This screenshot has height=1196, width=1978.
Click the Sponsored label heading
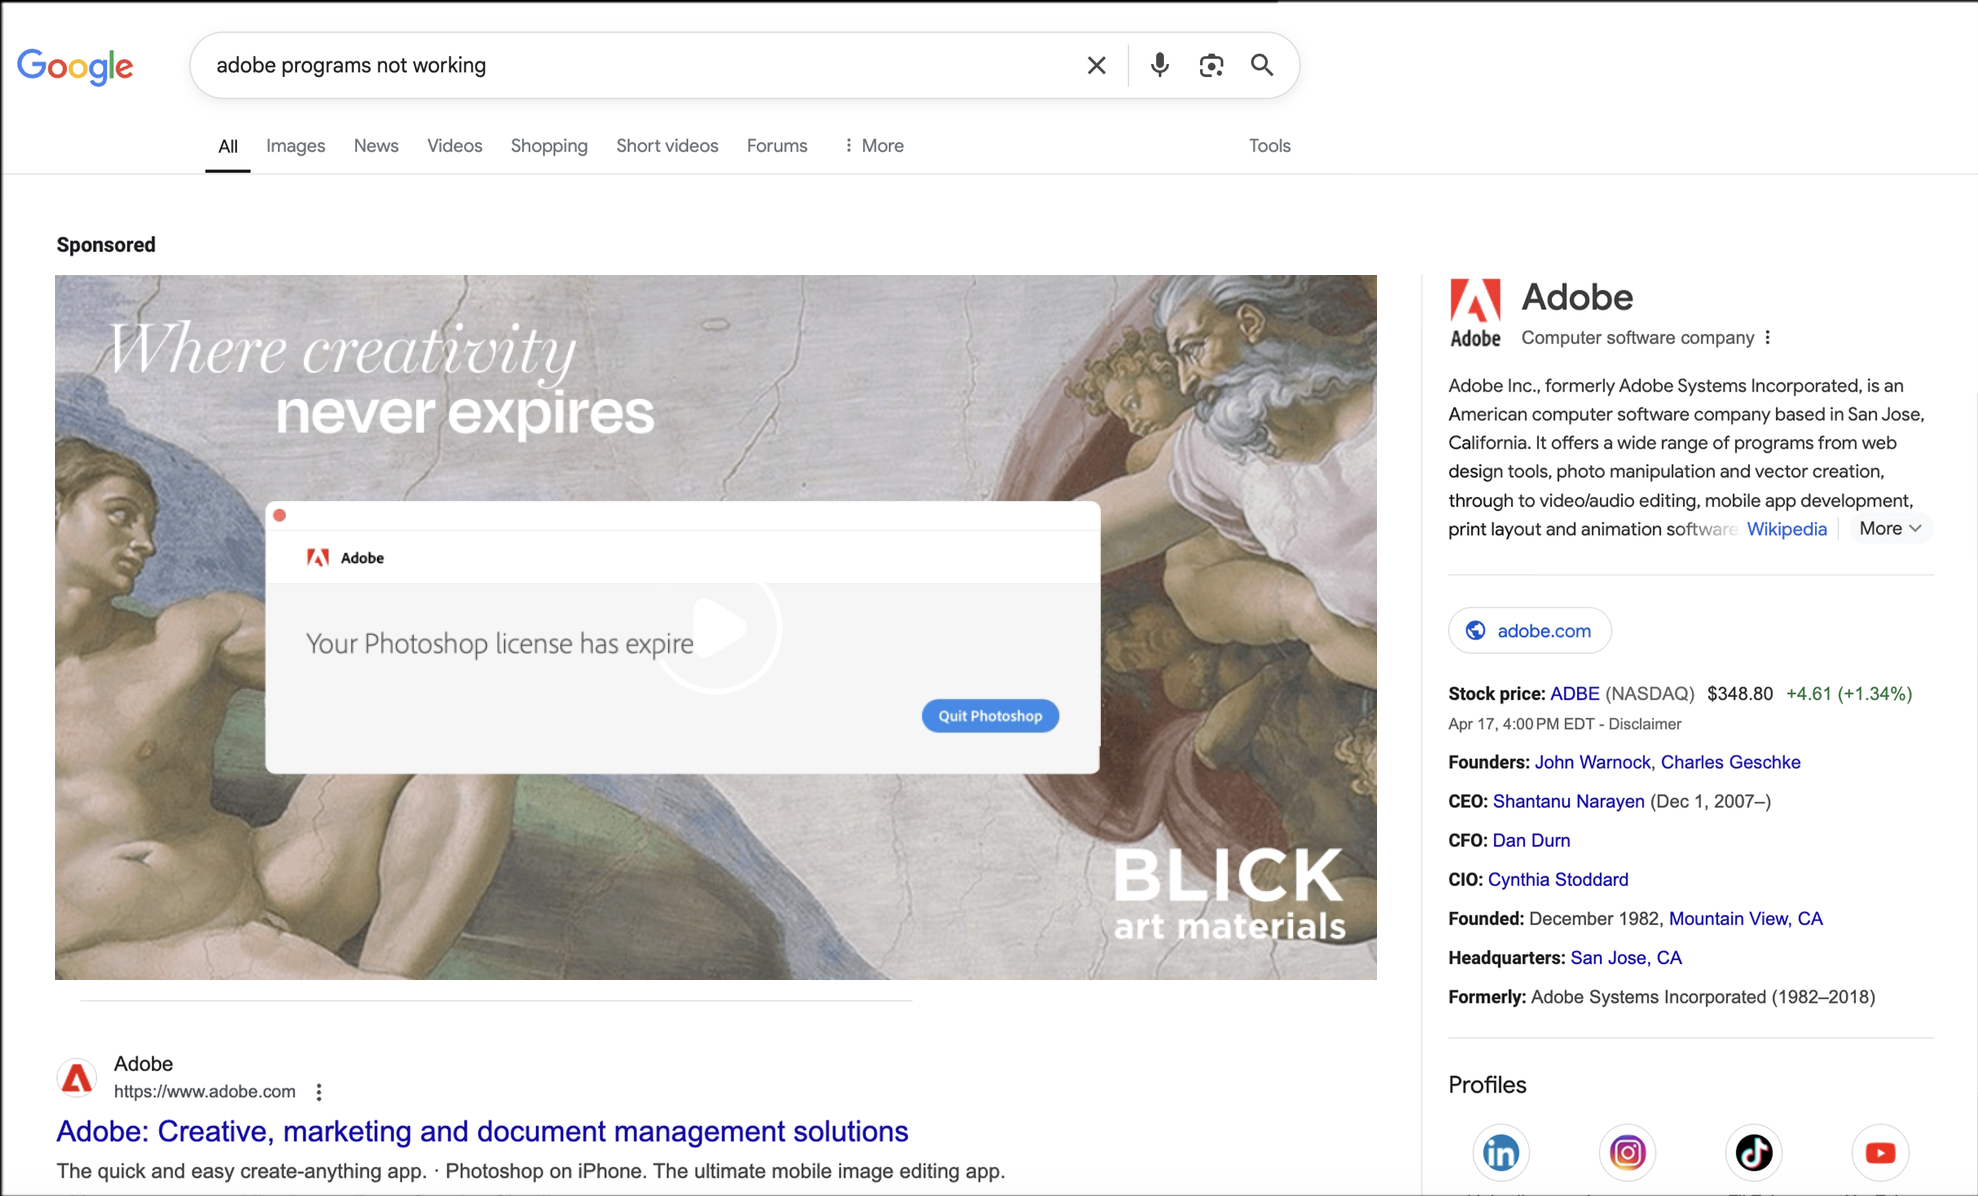coord(106,245)
